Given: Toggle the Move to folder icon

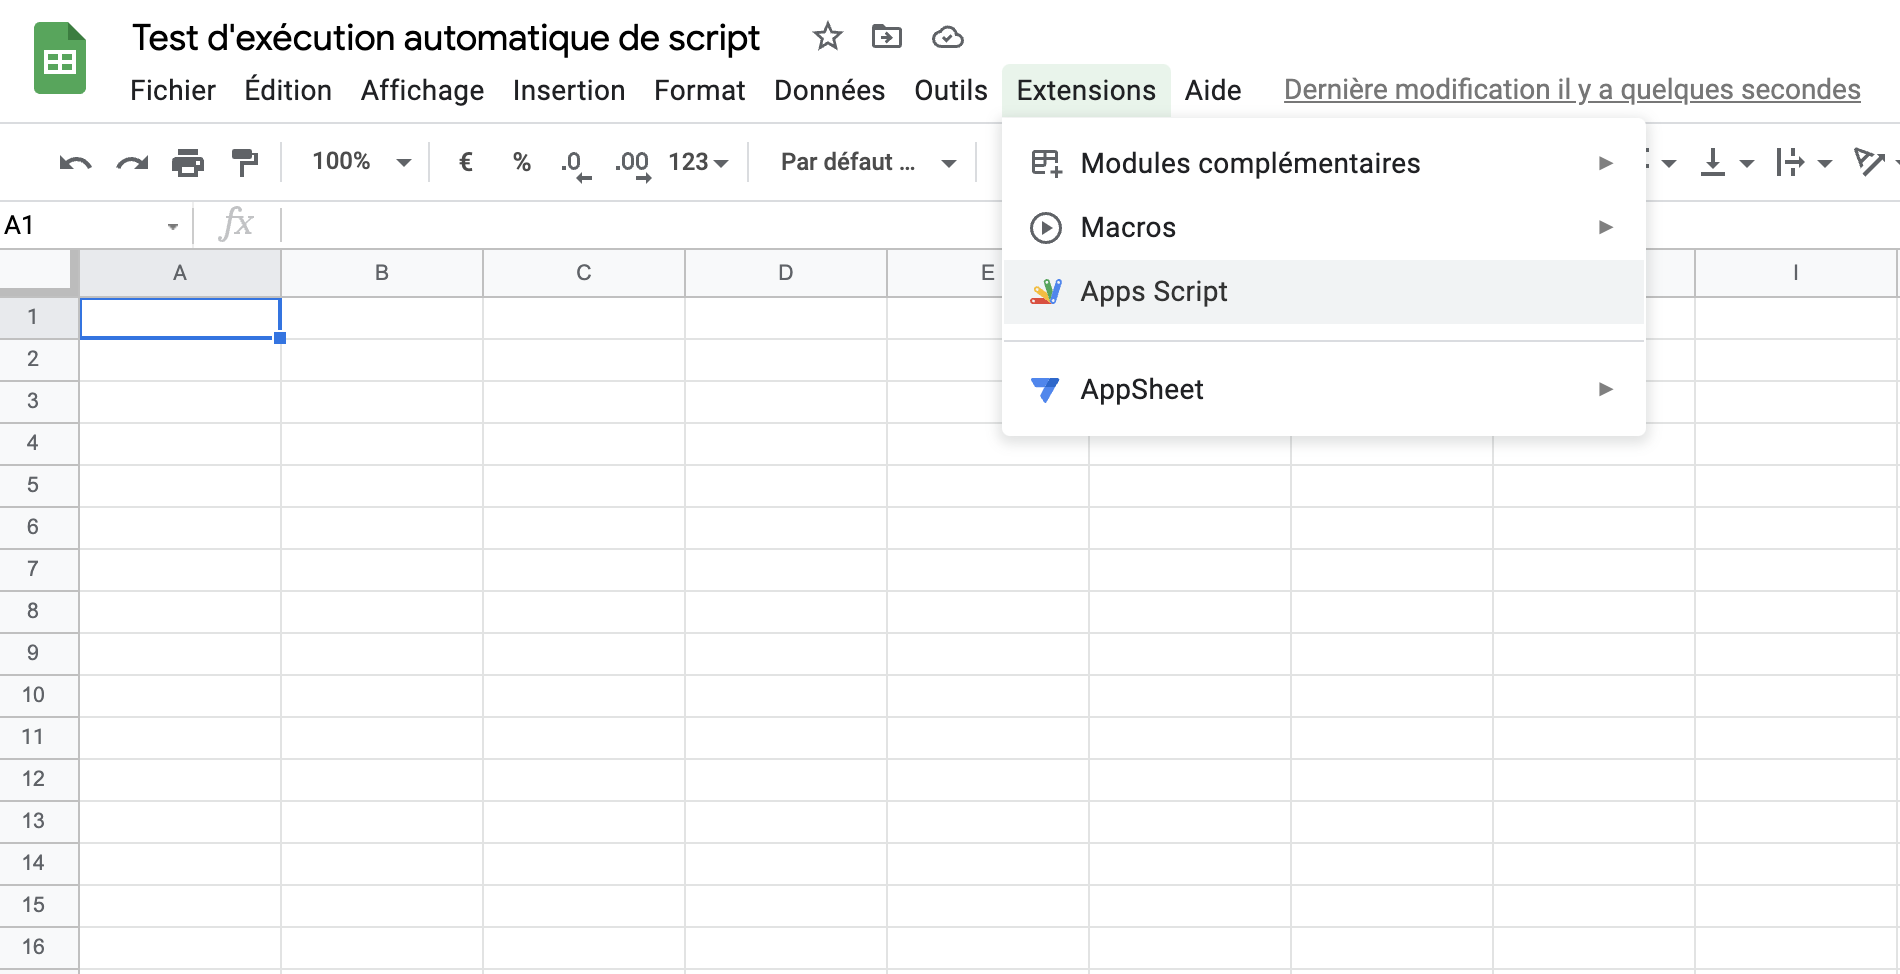Looking at the screenshot, I should 886,36.
